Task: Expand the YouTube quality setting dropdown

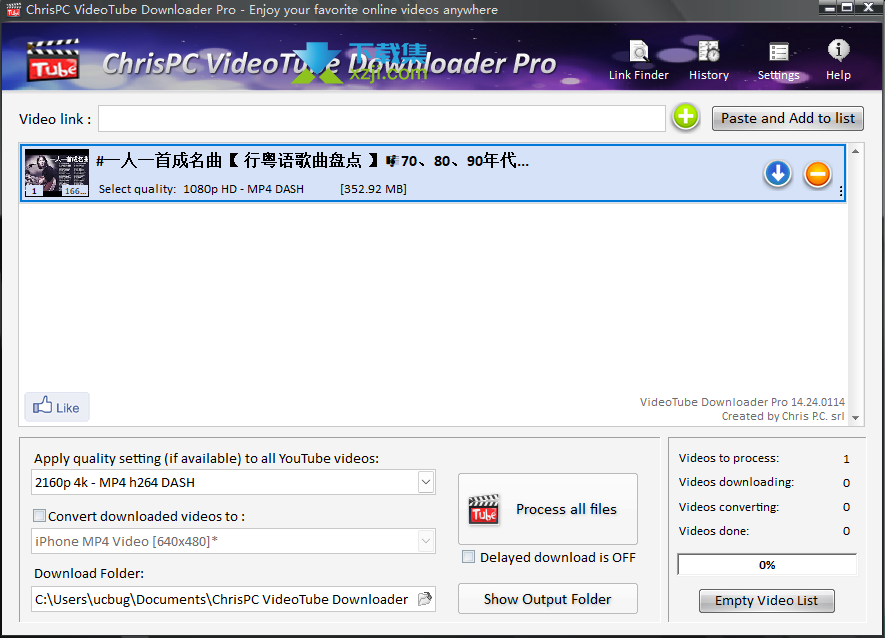Action: [426, 482]
